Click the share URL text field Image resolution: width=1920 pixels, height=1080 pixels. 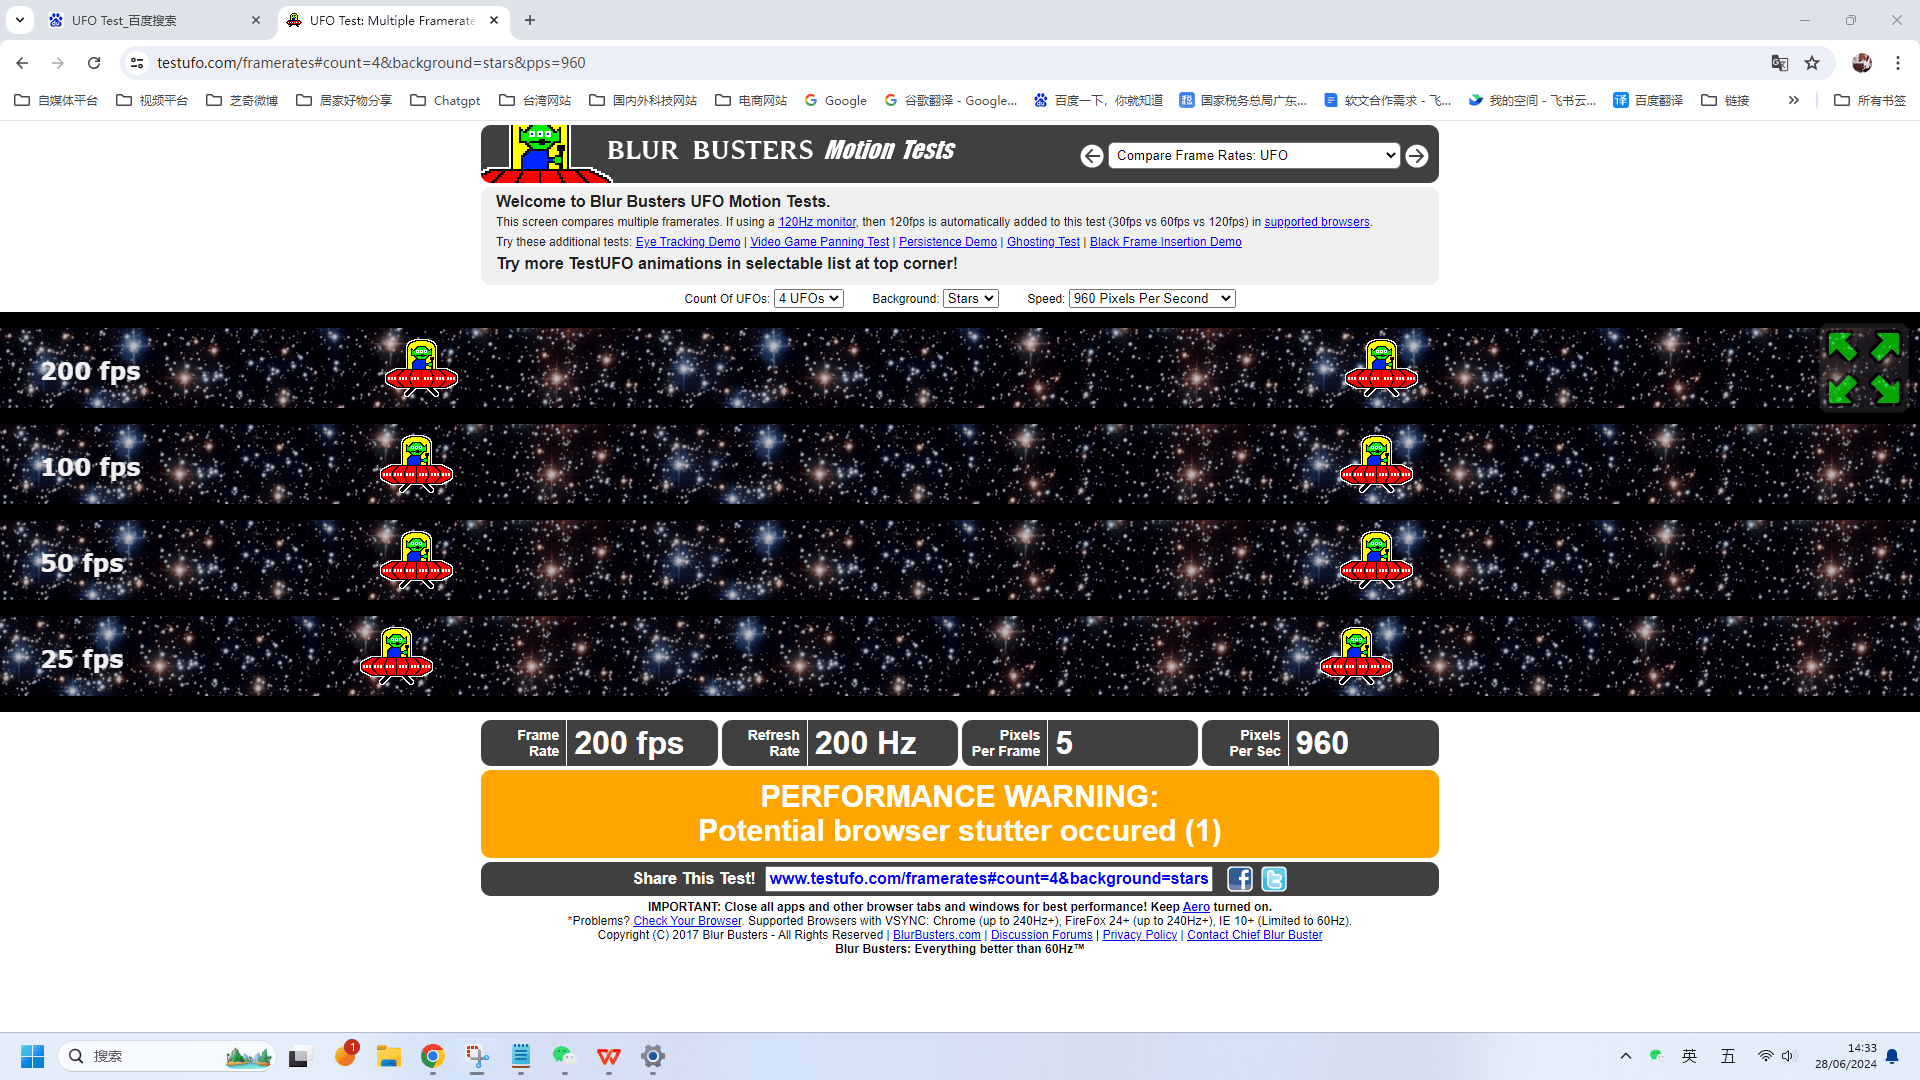(x=988, y=878)
